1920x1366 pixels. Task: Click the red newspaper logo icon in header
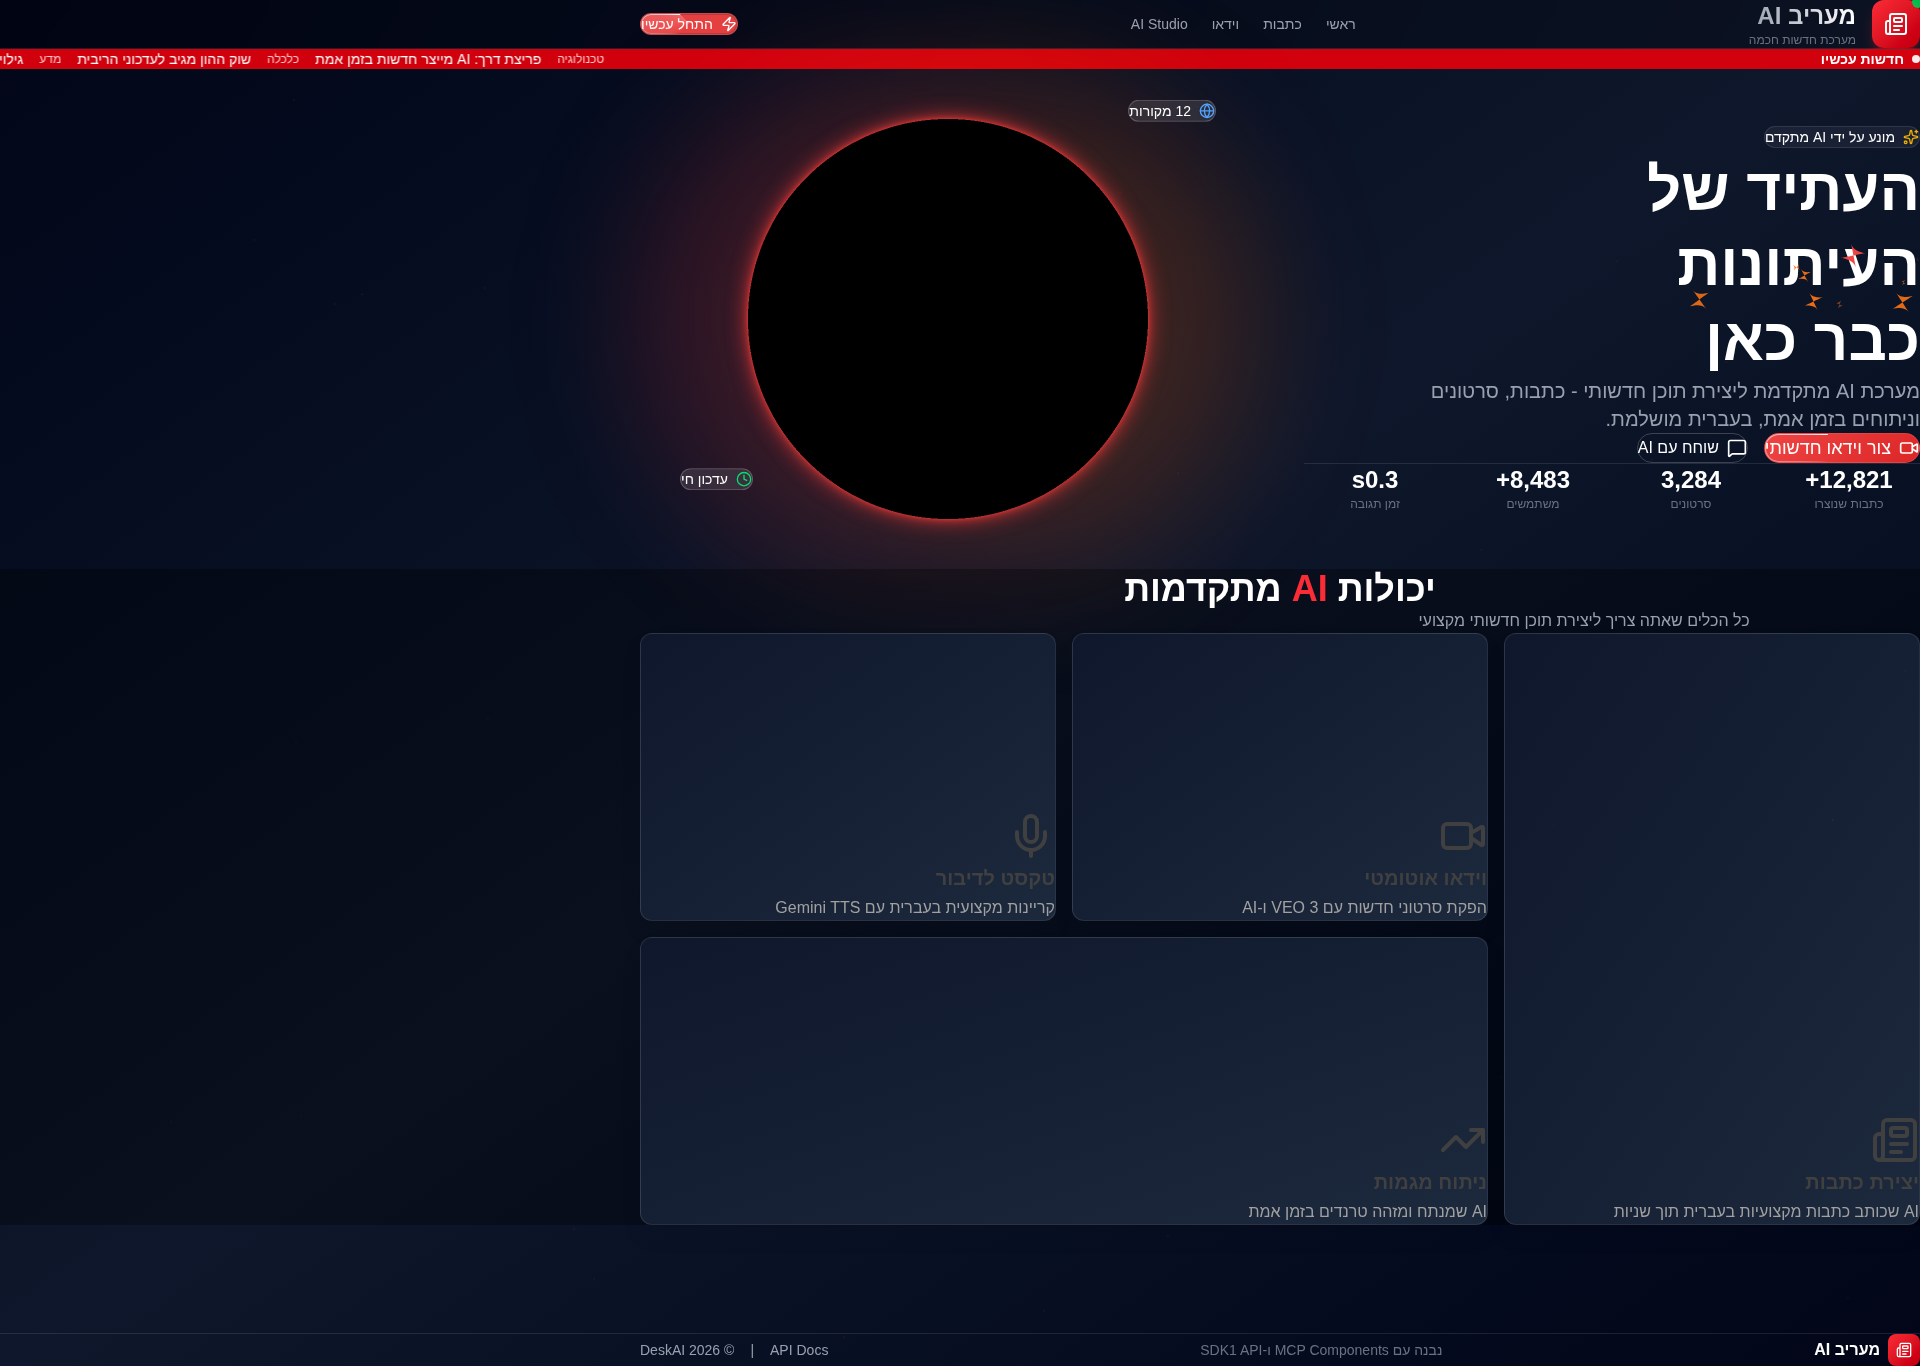[x=1895, y=24]
